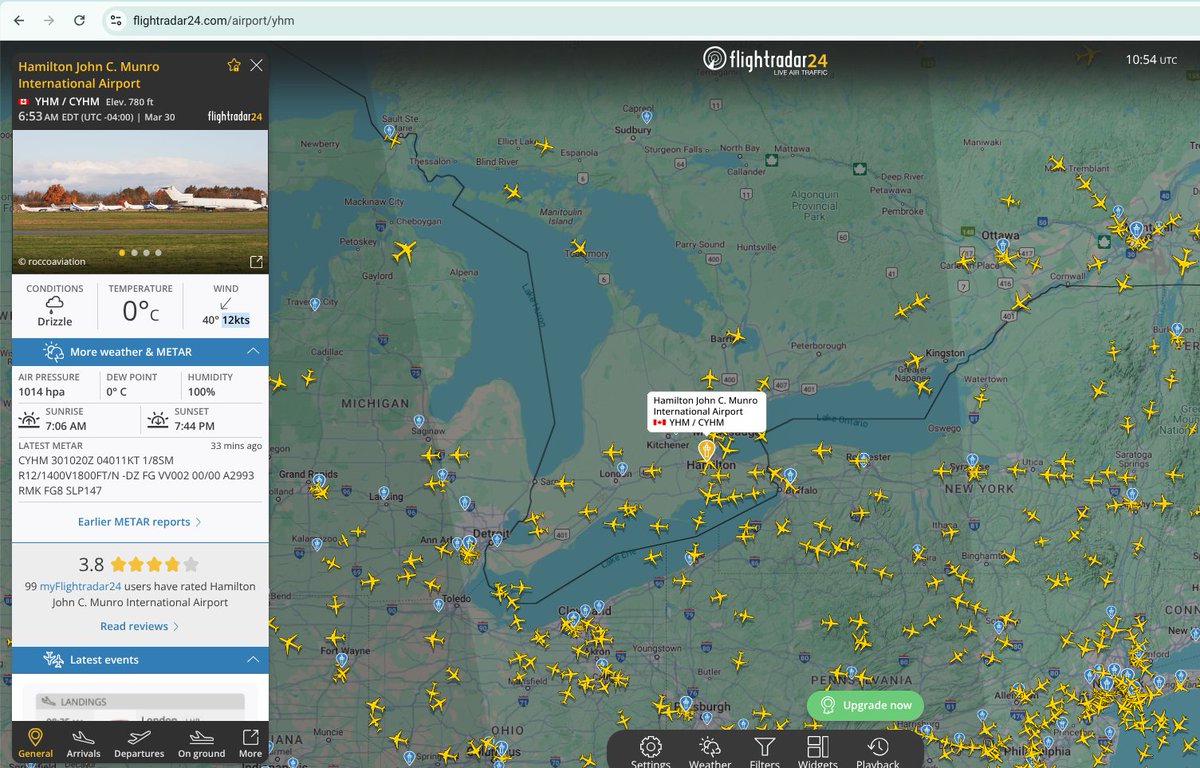Open the Weather layer tool
The image size is (1200, 768).
coord(710,752)
